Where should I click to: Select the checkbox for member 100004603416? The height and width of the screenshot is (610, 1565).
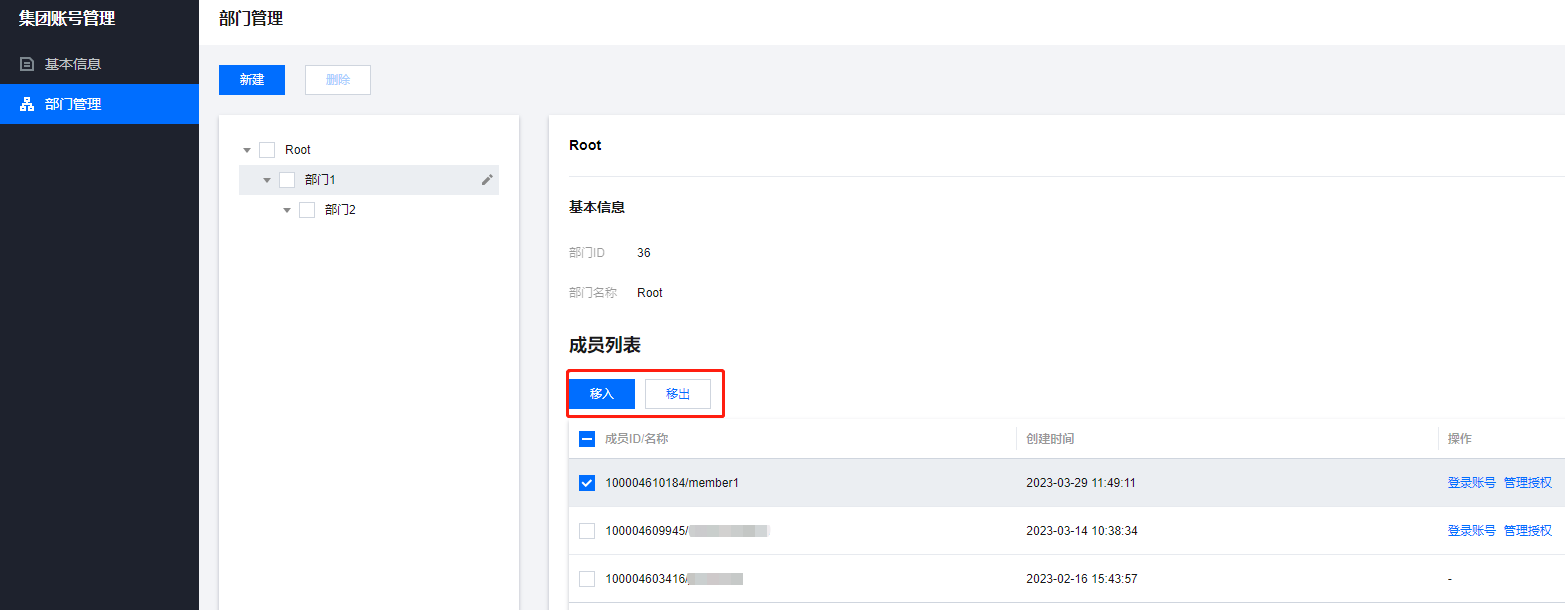tap(587, 579)
